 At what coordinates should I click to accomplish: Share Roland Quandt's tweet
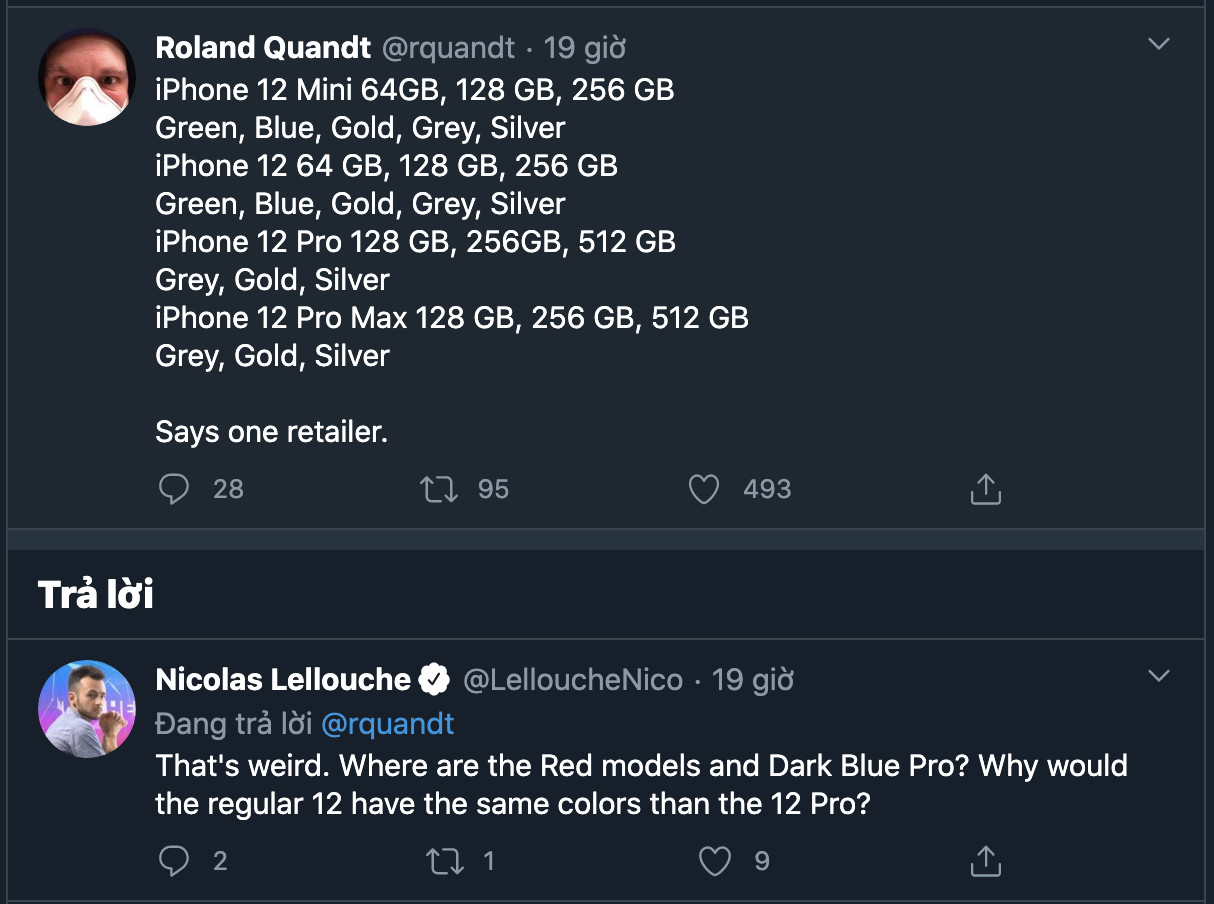pos(985,489)
